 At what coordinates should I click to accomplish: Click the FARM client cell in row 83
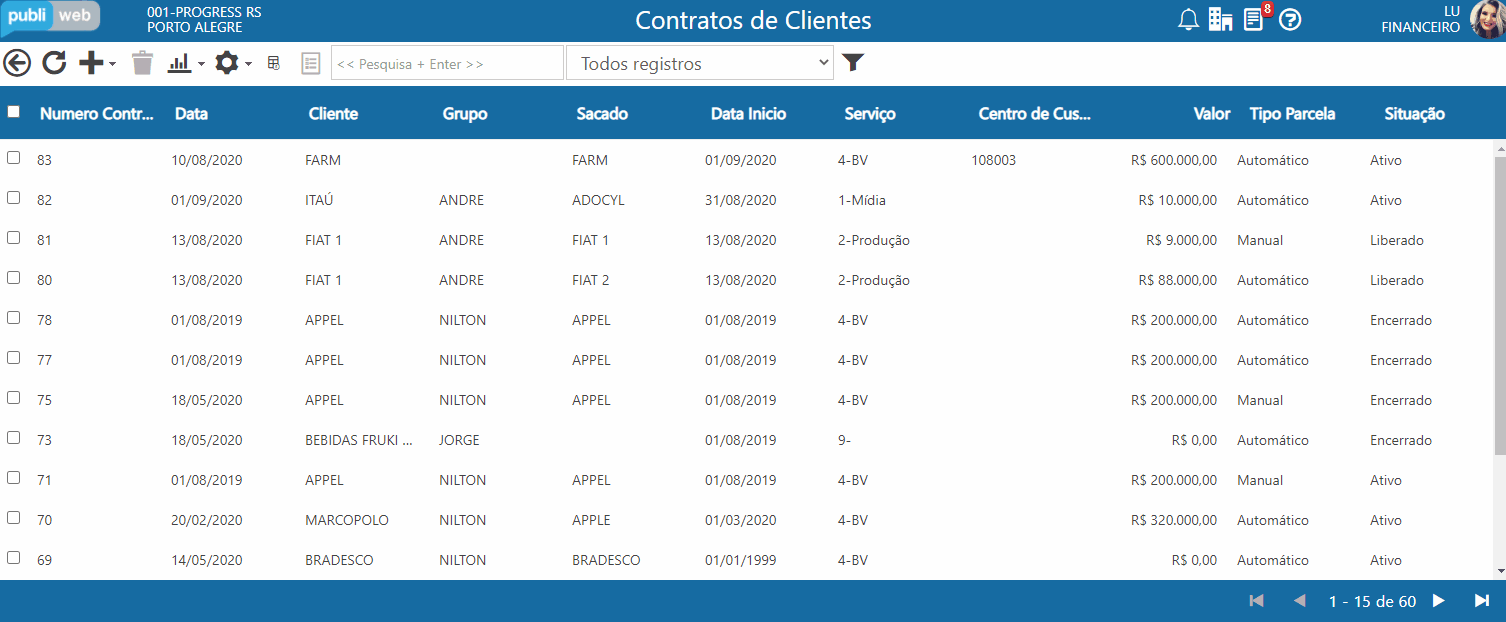pyautogui.click(x=323, y=160)
